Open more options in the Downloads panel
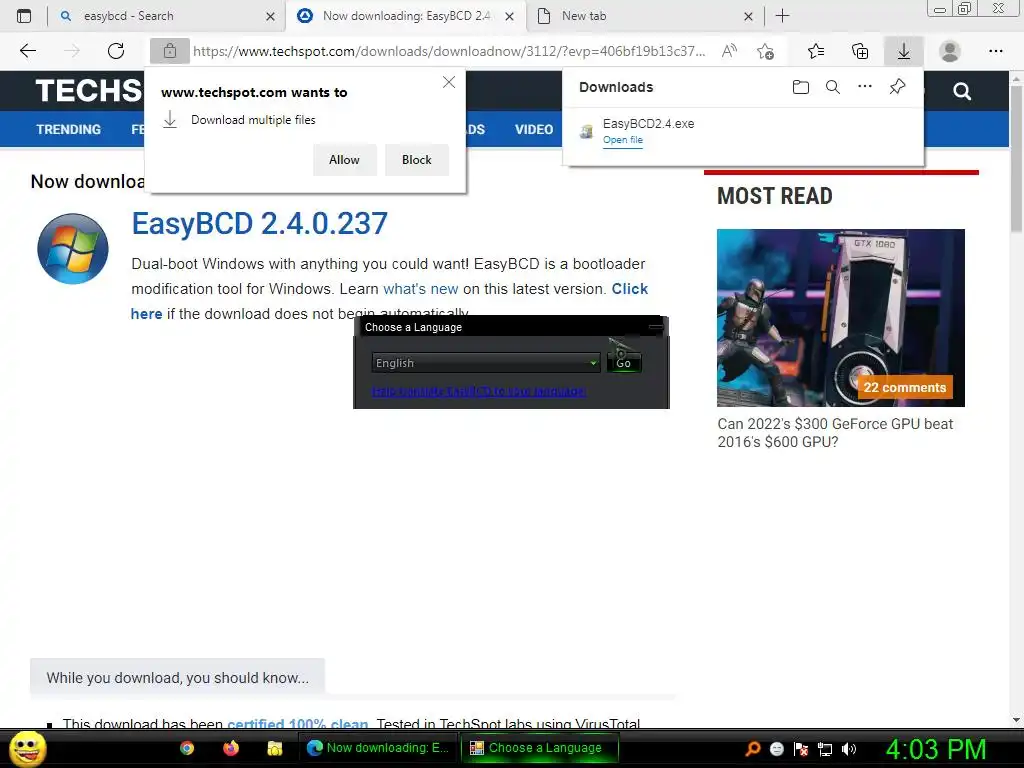Image resolution: width=1024 pixels, height=768 pixels. tap(865, 86)
